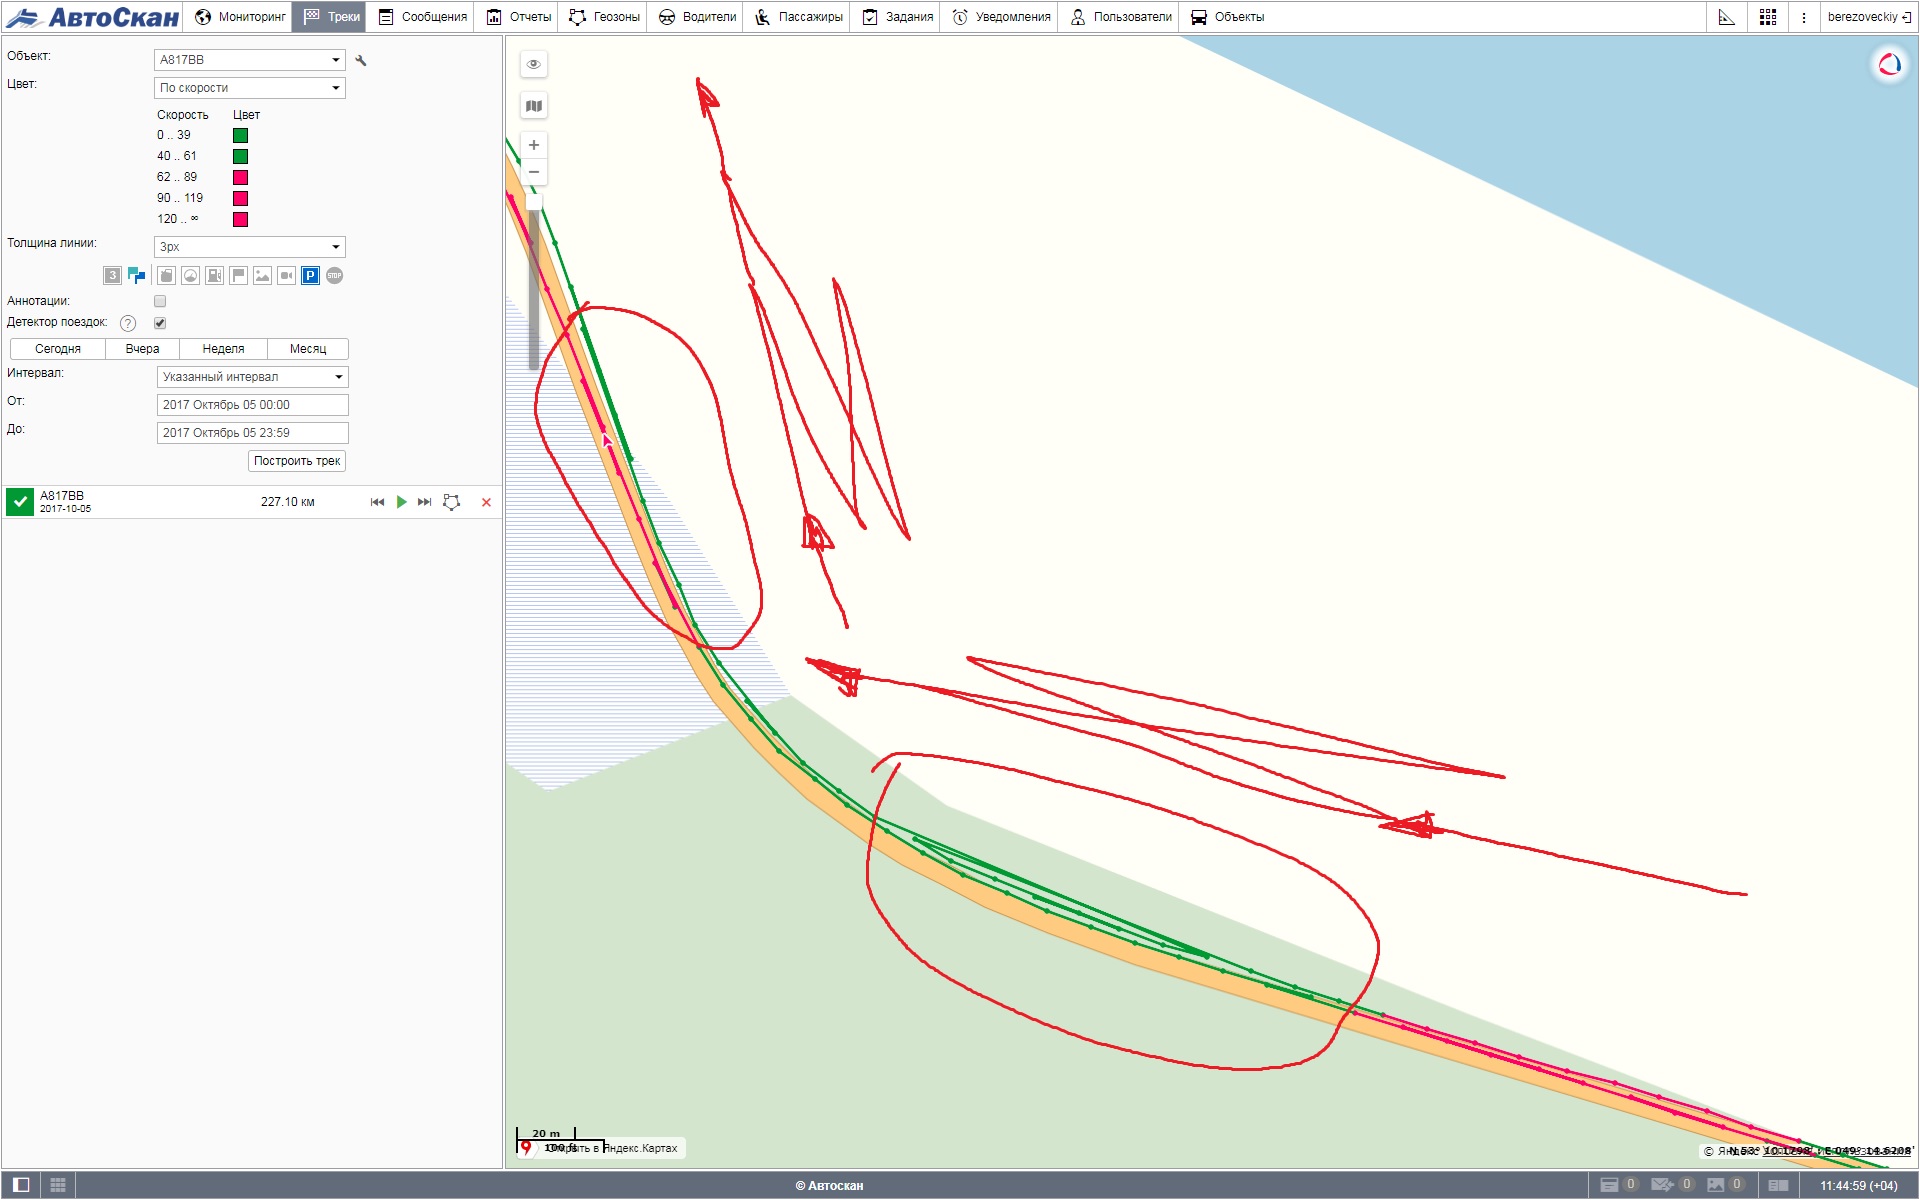Open the Отчеты menu tab
The height and width of the screenshot is (1200, 1920).
pyautogui.click(x=519, y=17)
